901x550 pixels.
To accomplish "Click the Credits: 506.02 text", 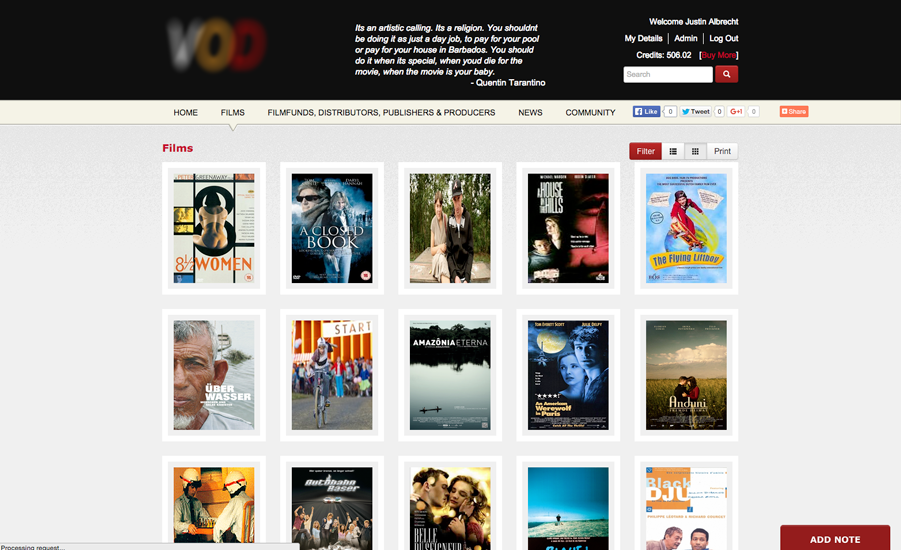I will (x=664, y=55).
